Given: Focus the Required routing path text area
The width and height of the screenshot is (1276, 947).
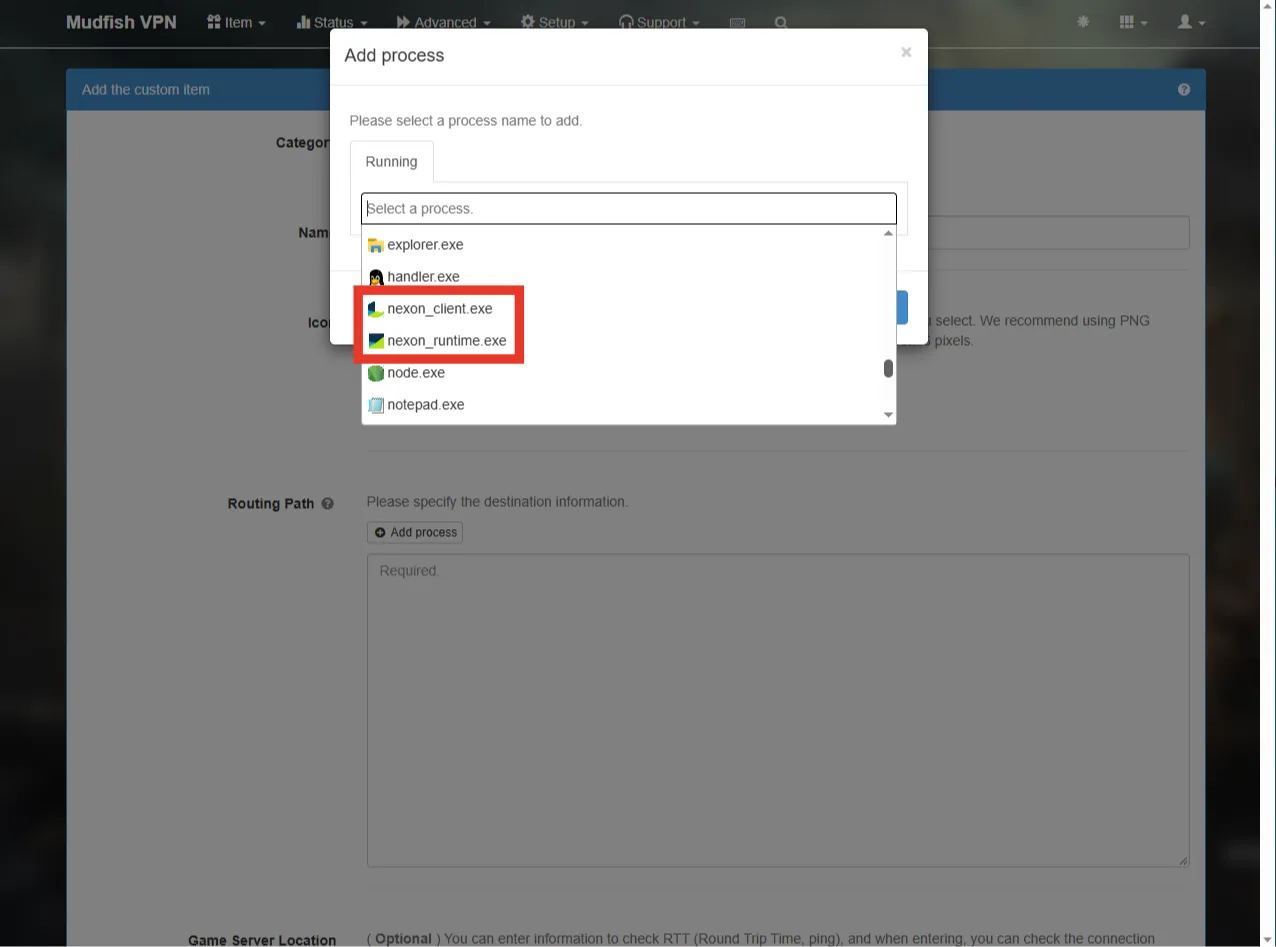Looking at the screenshot, I should coord(778,710).
